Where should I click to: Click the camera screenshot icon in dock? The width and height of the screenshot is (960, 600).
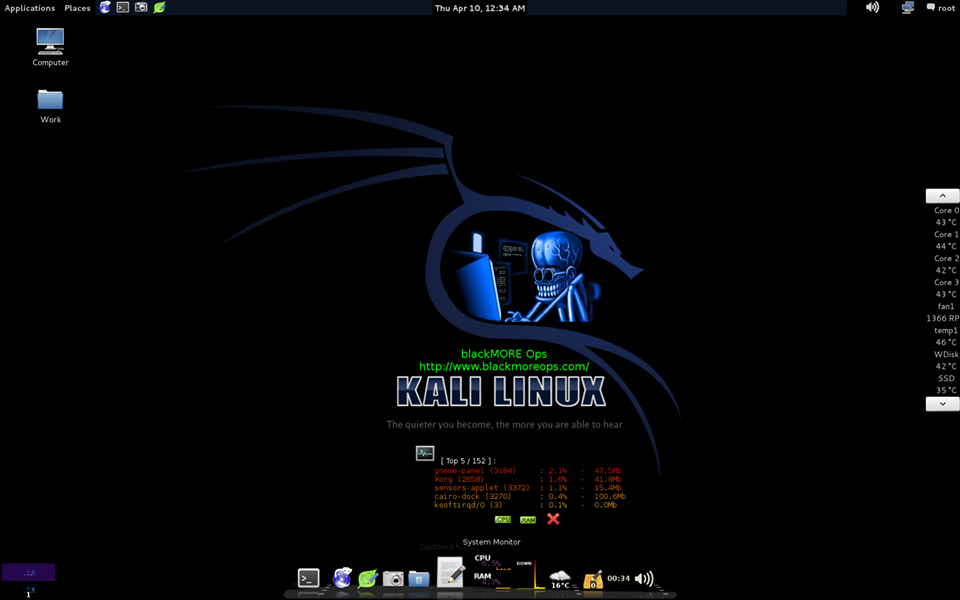pos(393,578)
